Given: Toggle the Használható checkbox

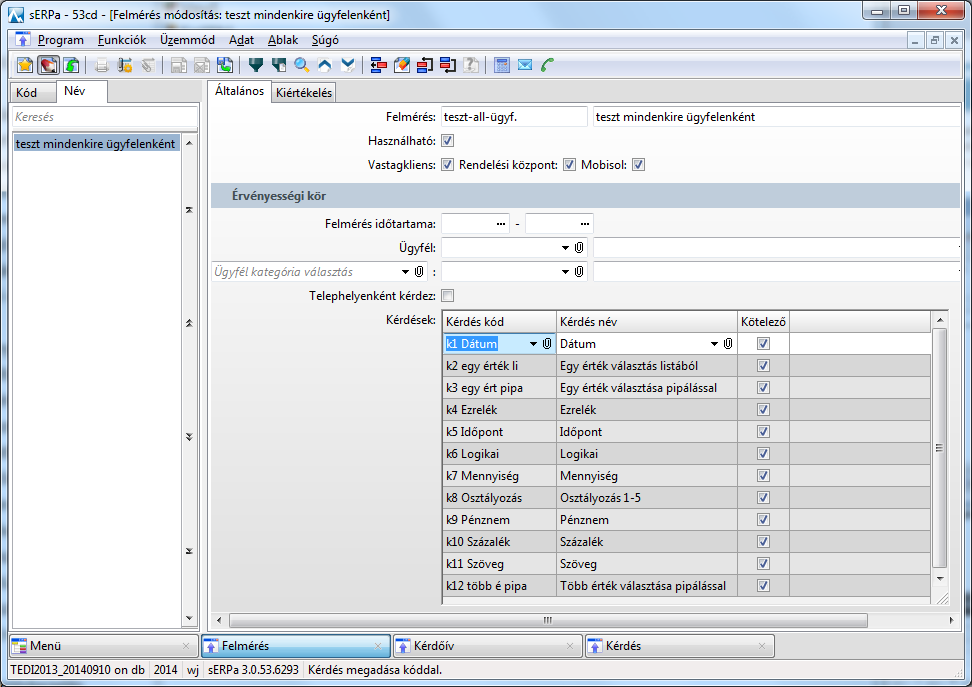Looking at the screenshot, I should click(x=447, y=141).
